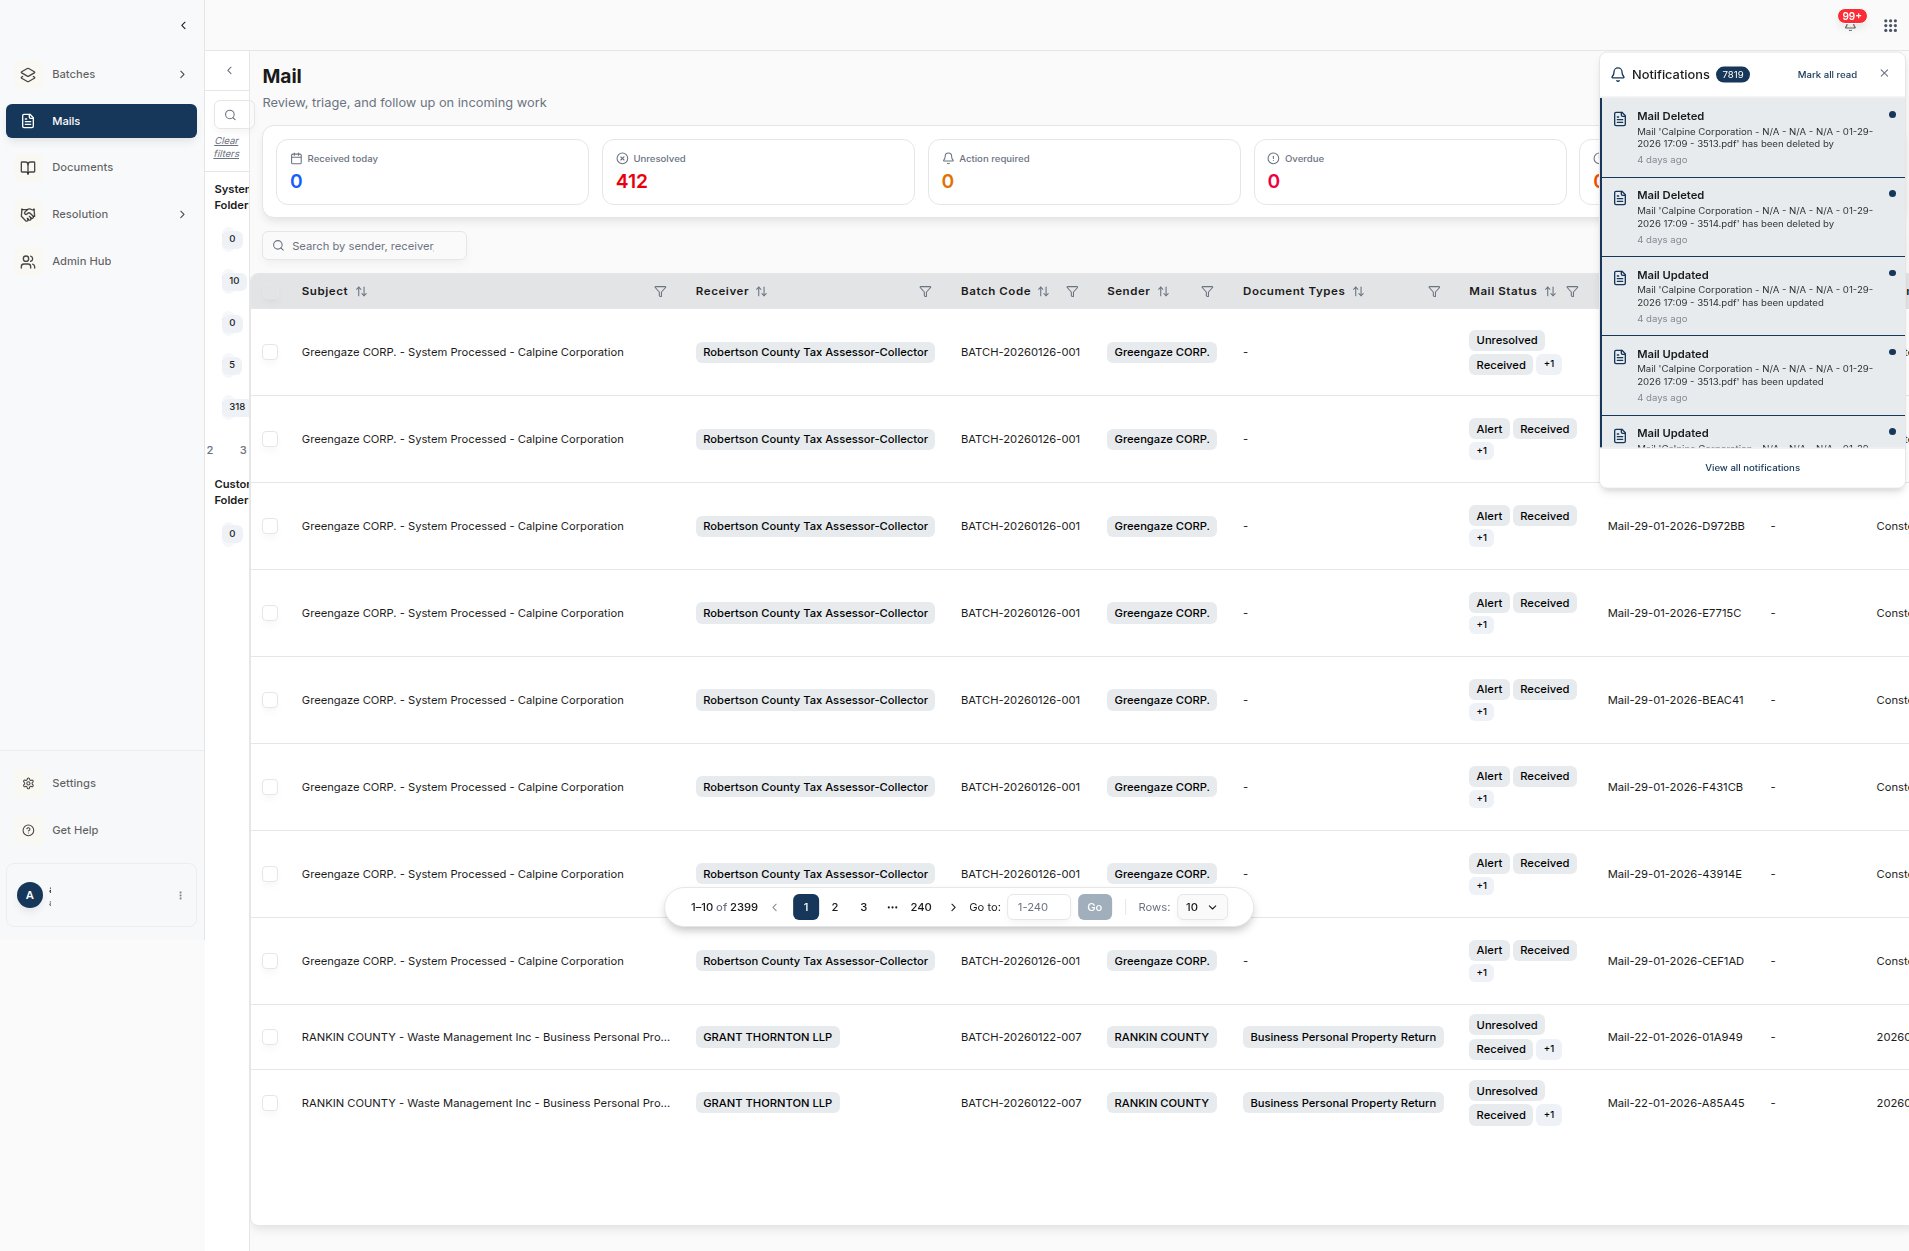Open Documents in the sidebar
1909x1251 pixels.
(x=82, y=167)
